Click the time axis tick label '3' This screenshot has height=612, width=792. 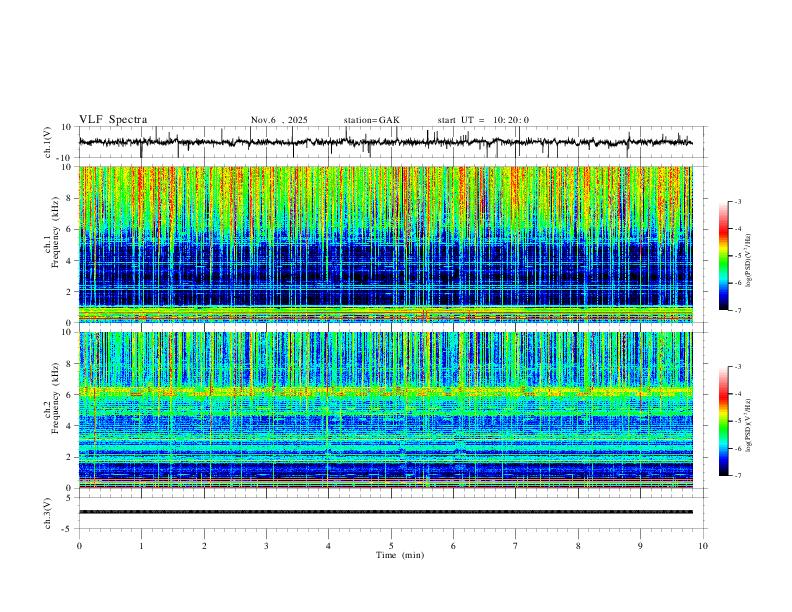pos(266,546)
